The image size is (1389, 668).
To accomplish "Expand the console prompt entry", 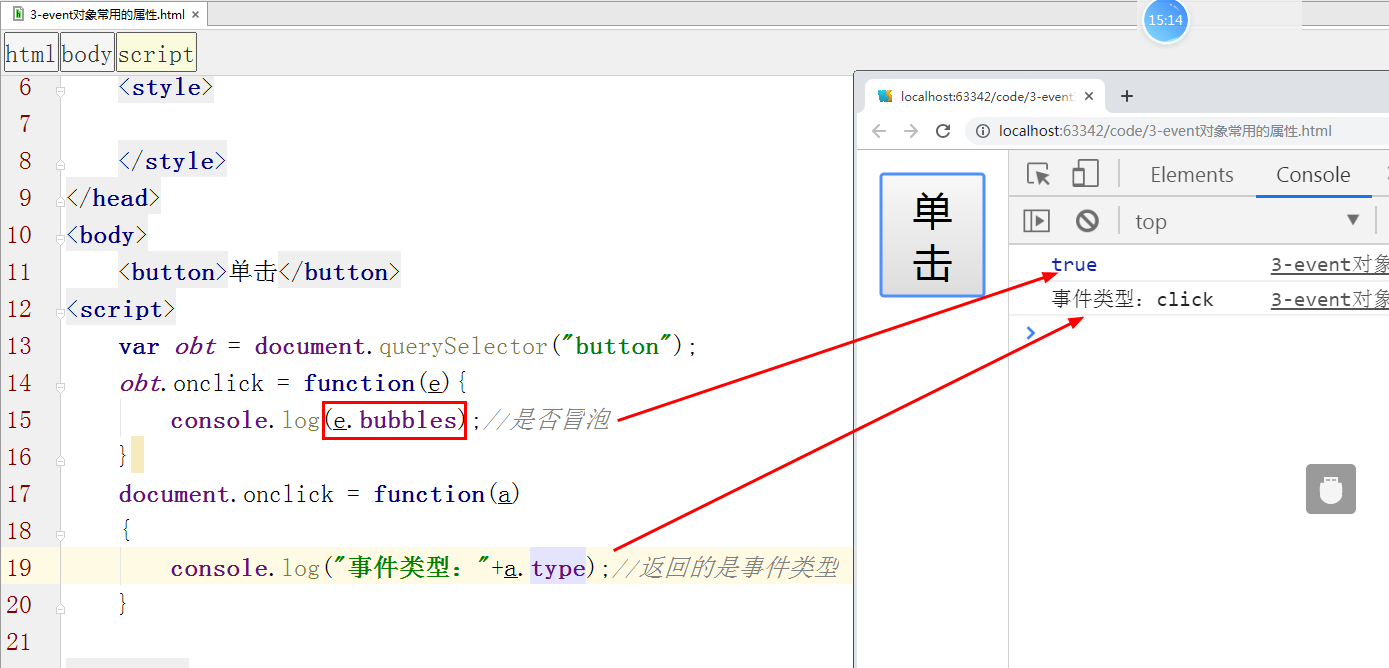I will pyautogui.click(x=1030, y=333).
